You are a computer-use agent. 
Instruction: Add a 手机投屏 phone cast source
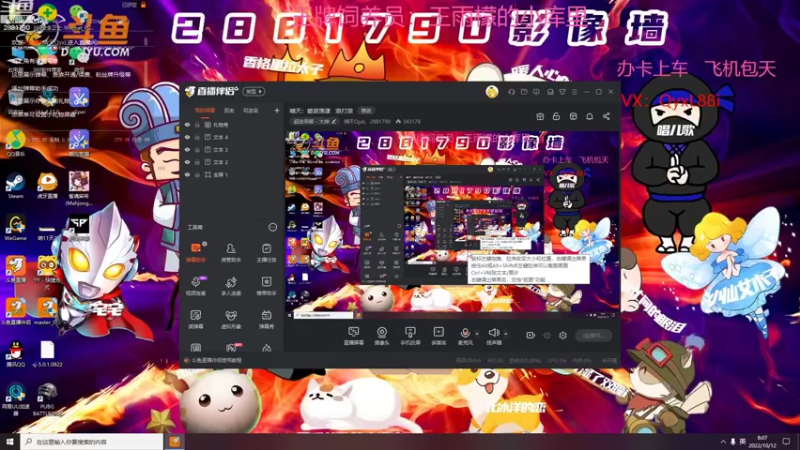[410, 336]
